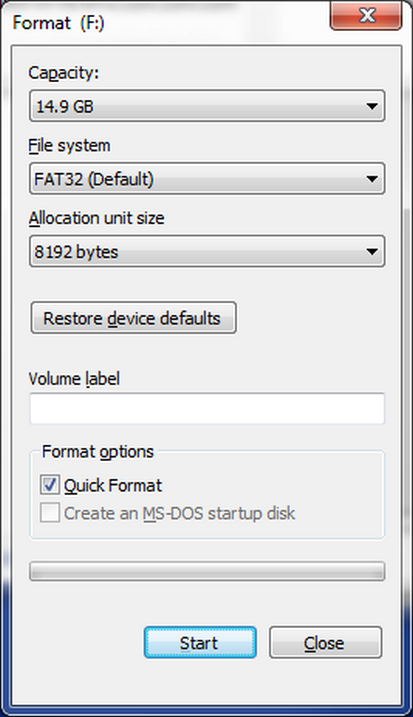
Task: Click the Quick Format label text
Action: point(113,486)
